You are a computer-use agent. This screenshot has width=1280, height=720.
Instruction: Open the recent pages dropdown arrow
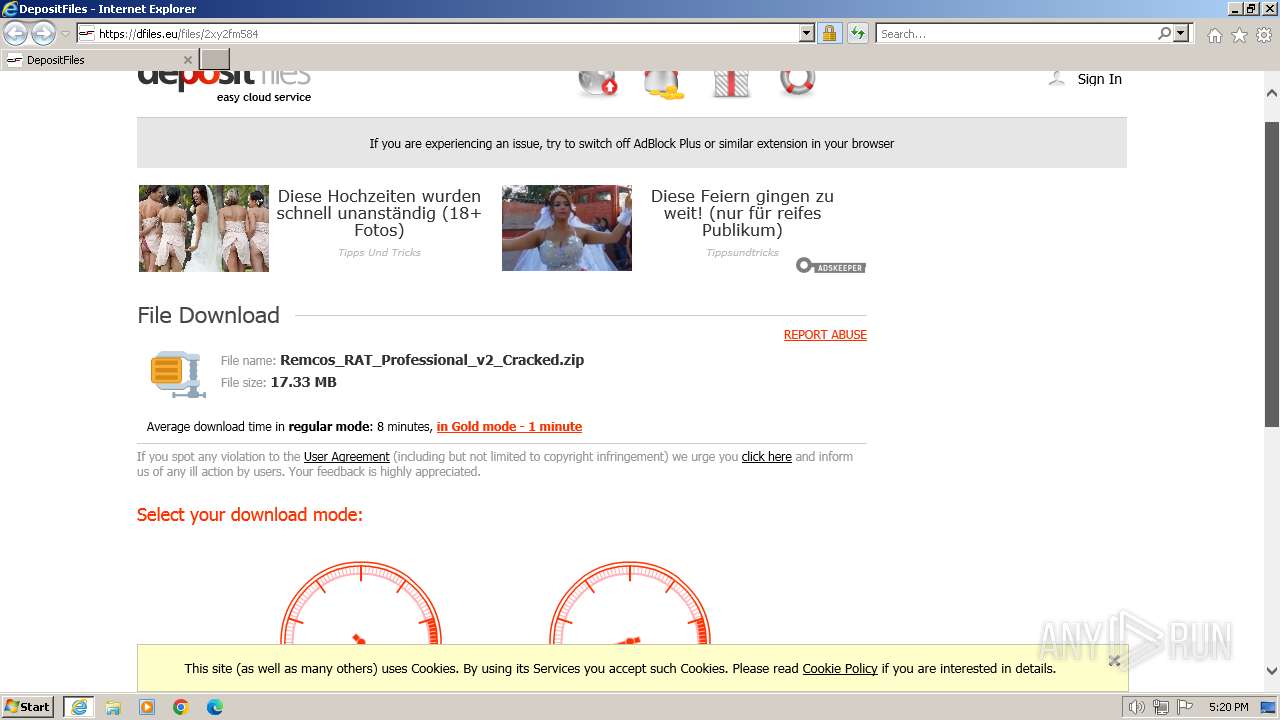(66, 34)
